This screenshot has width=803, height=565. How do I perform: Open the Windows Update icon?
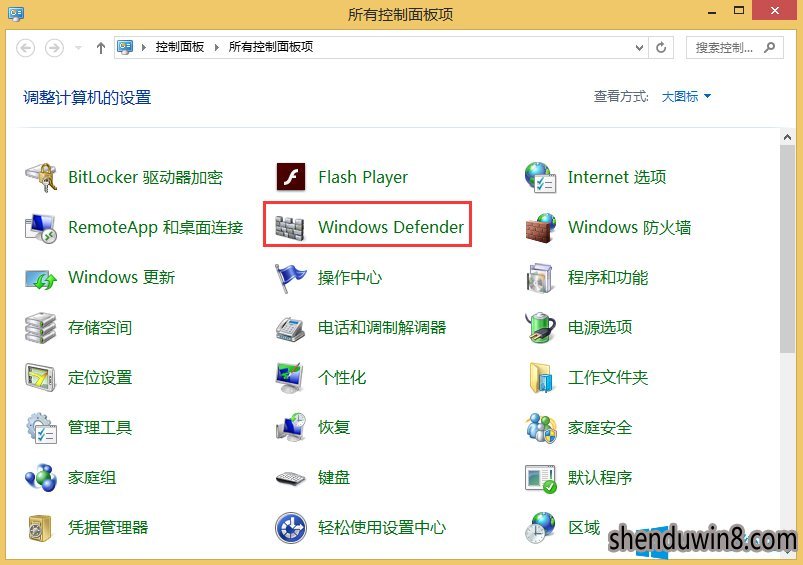[40, 277]
